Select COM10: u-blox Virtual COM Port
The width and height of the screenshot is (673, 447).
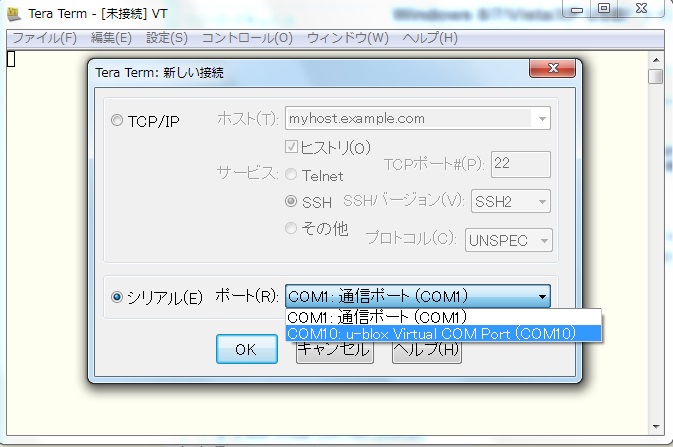click(443, 334)
